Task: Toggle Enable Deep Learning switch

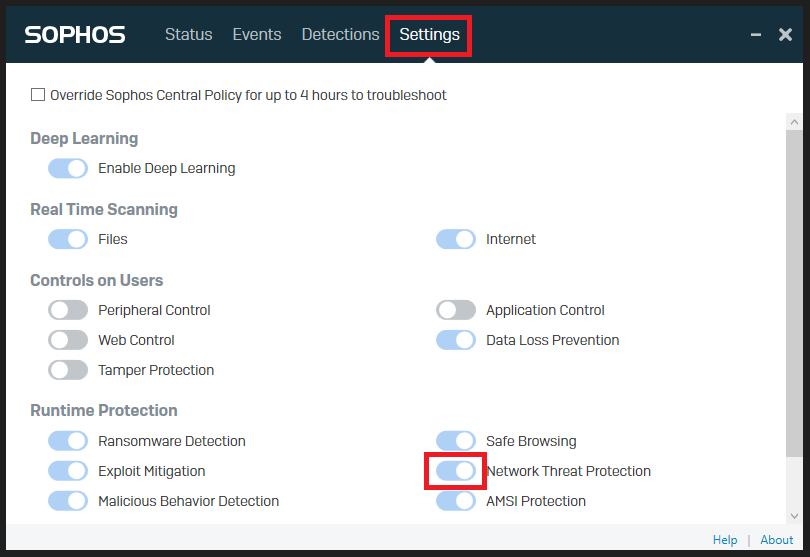Action: 68,168
